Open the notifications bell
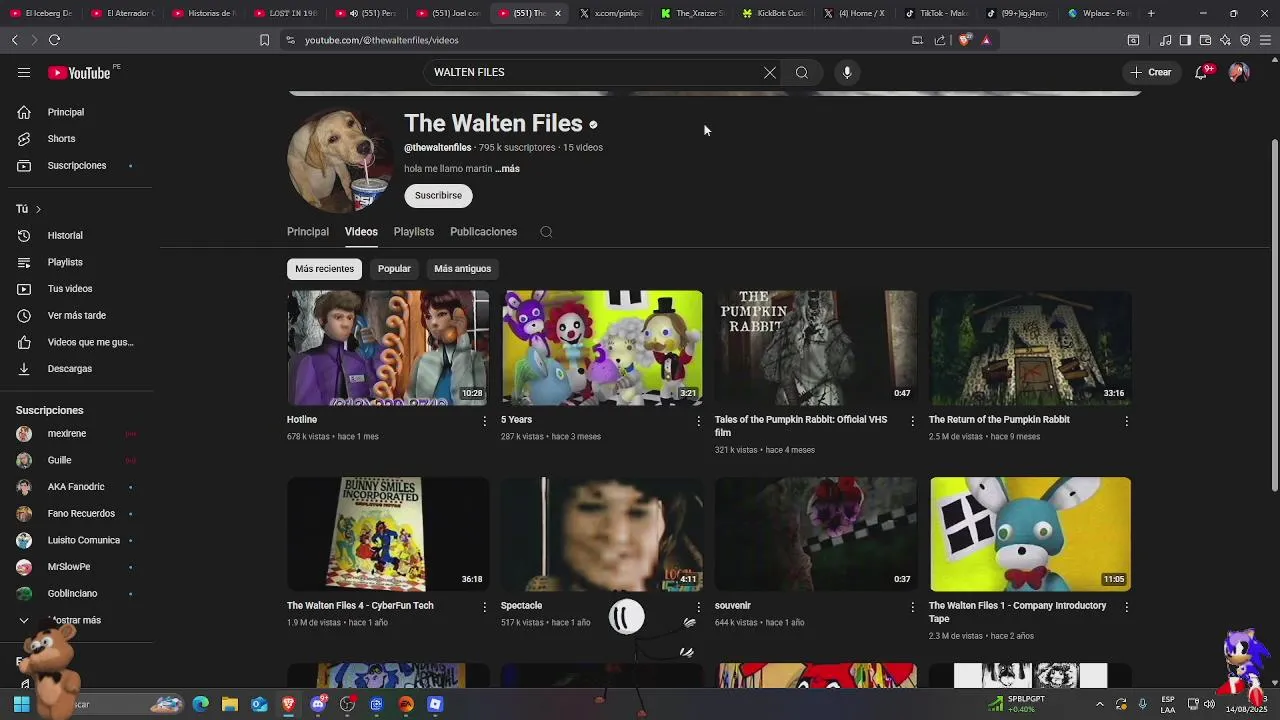 (x=1201, y=72)
